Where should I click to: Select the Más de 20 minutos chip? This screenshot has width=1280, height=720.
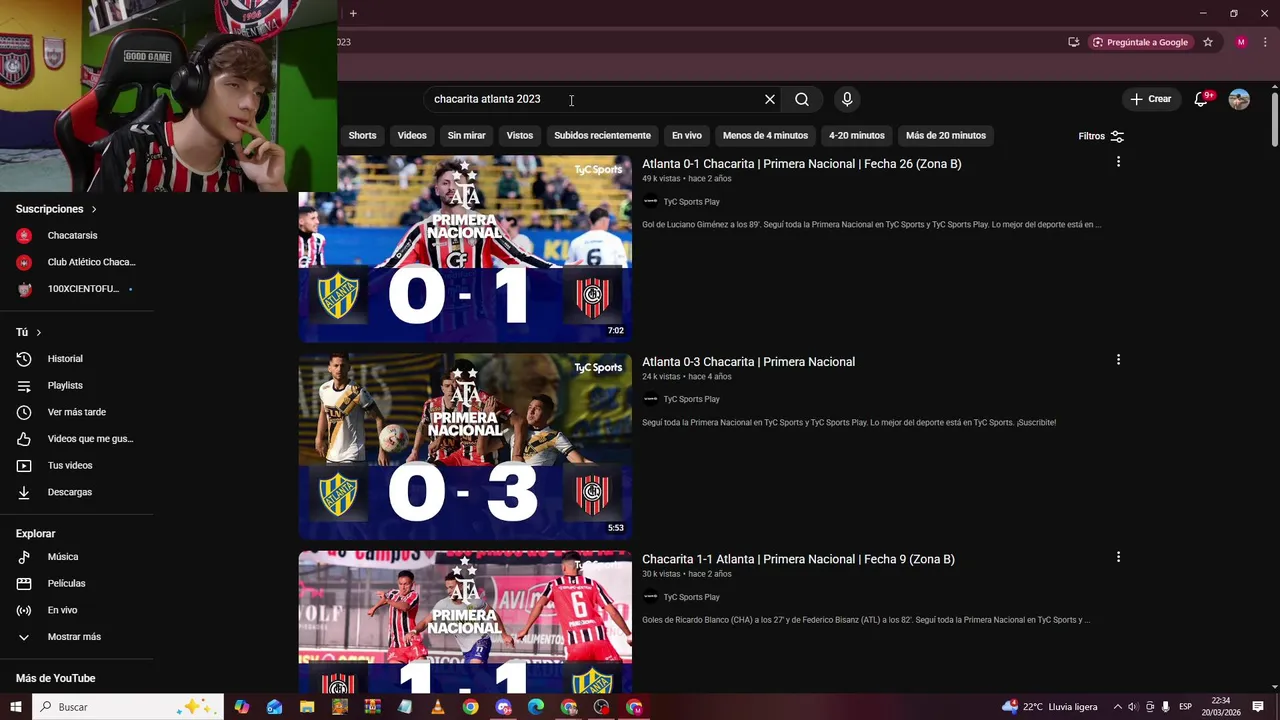946,136
